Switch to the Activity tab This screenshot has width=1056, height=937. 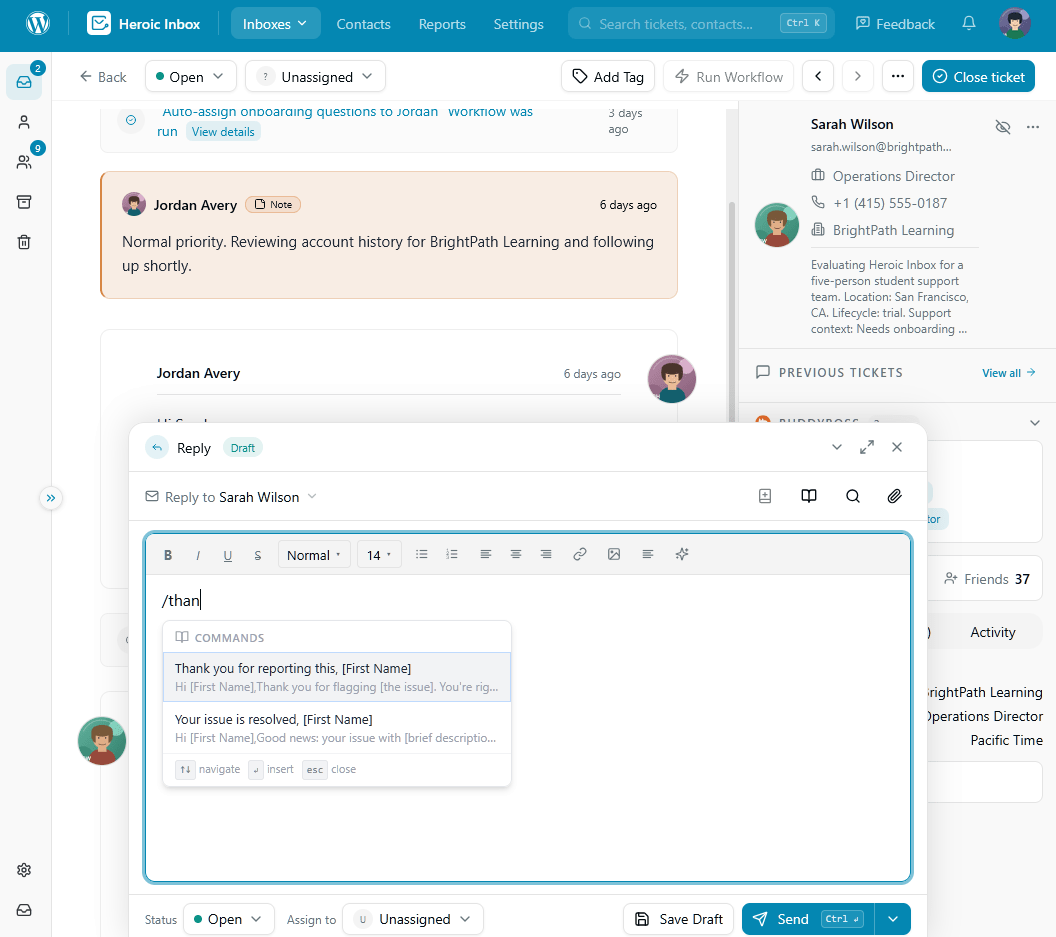click(992, 632)
